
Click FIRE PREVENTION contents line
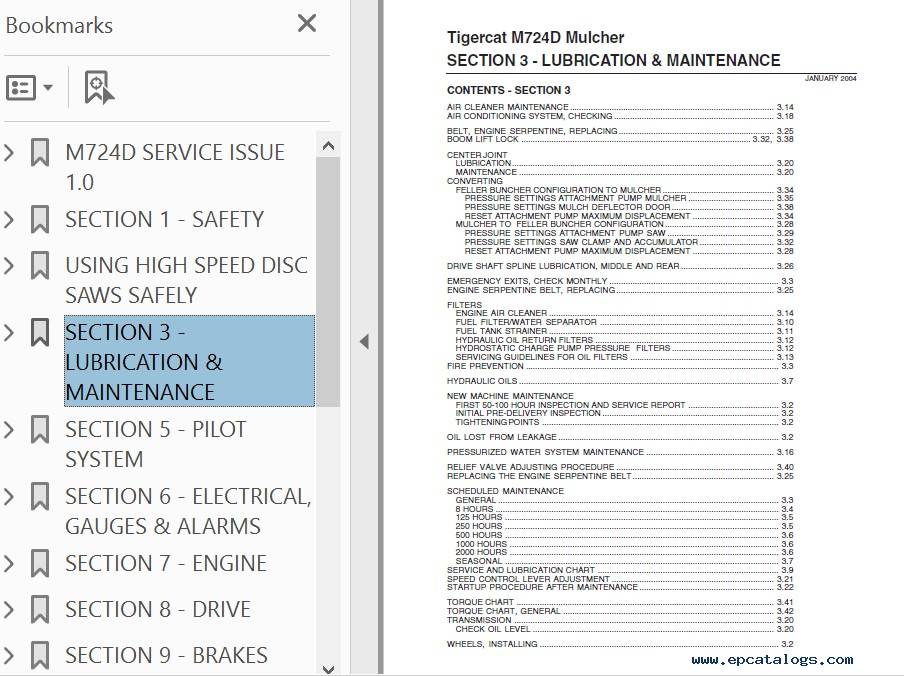620,367
